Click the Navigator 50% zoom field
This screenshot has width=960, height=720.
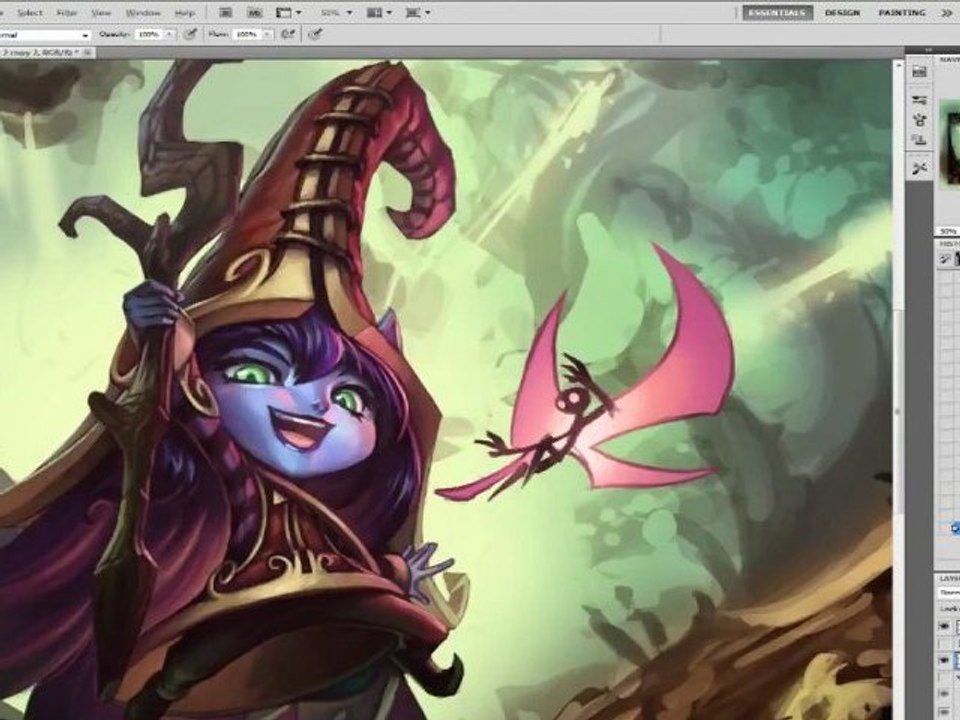pyautogui.click(x=948, y=231)
